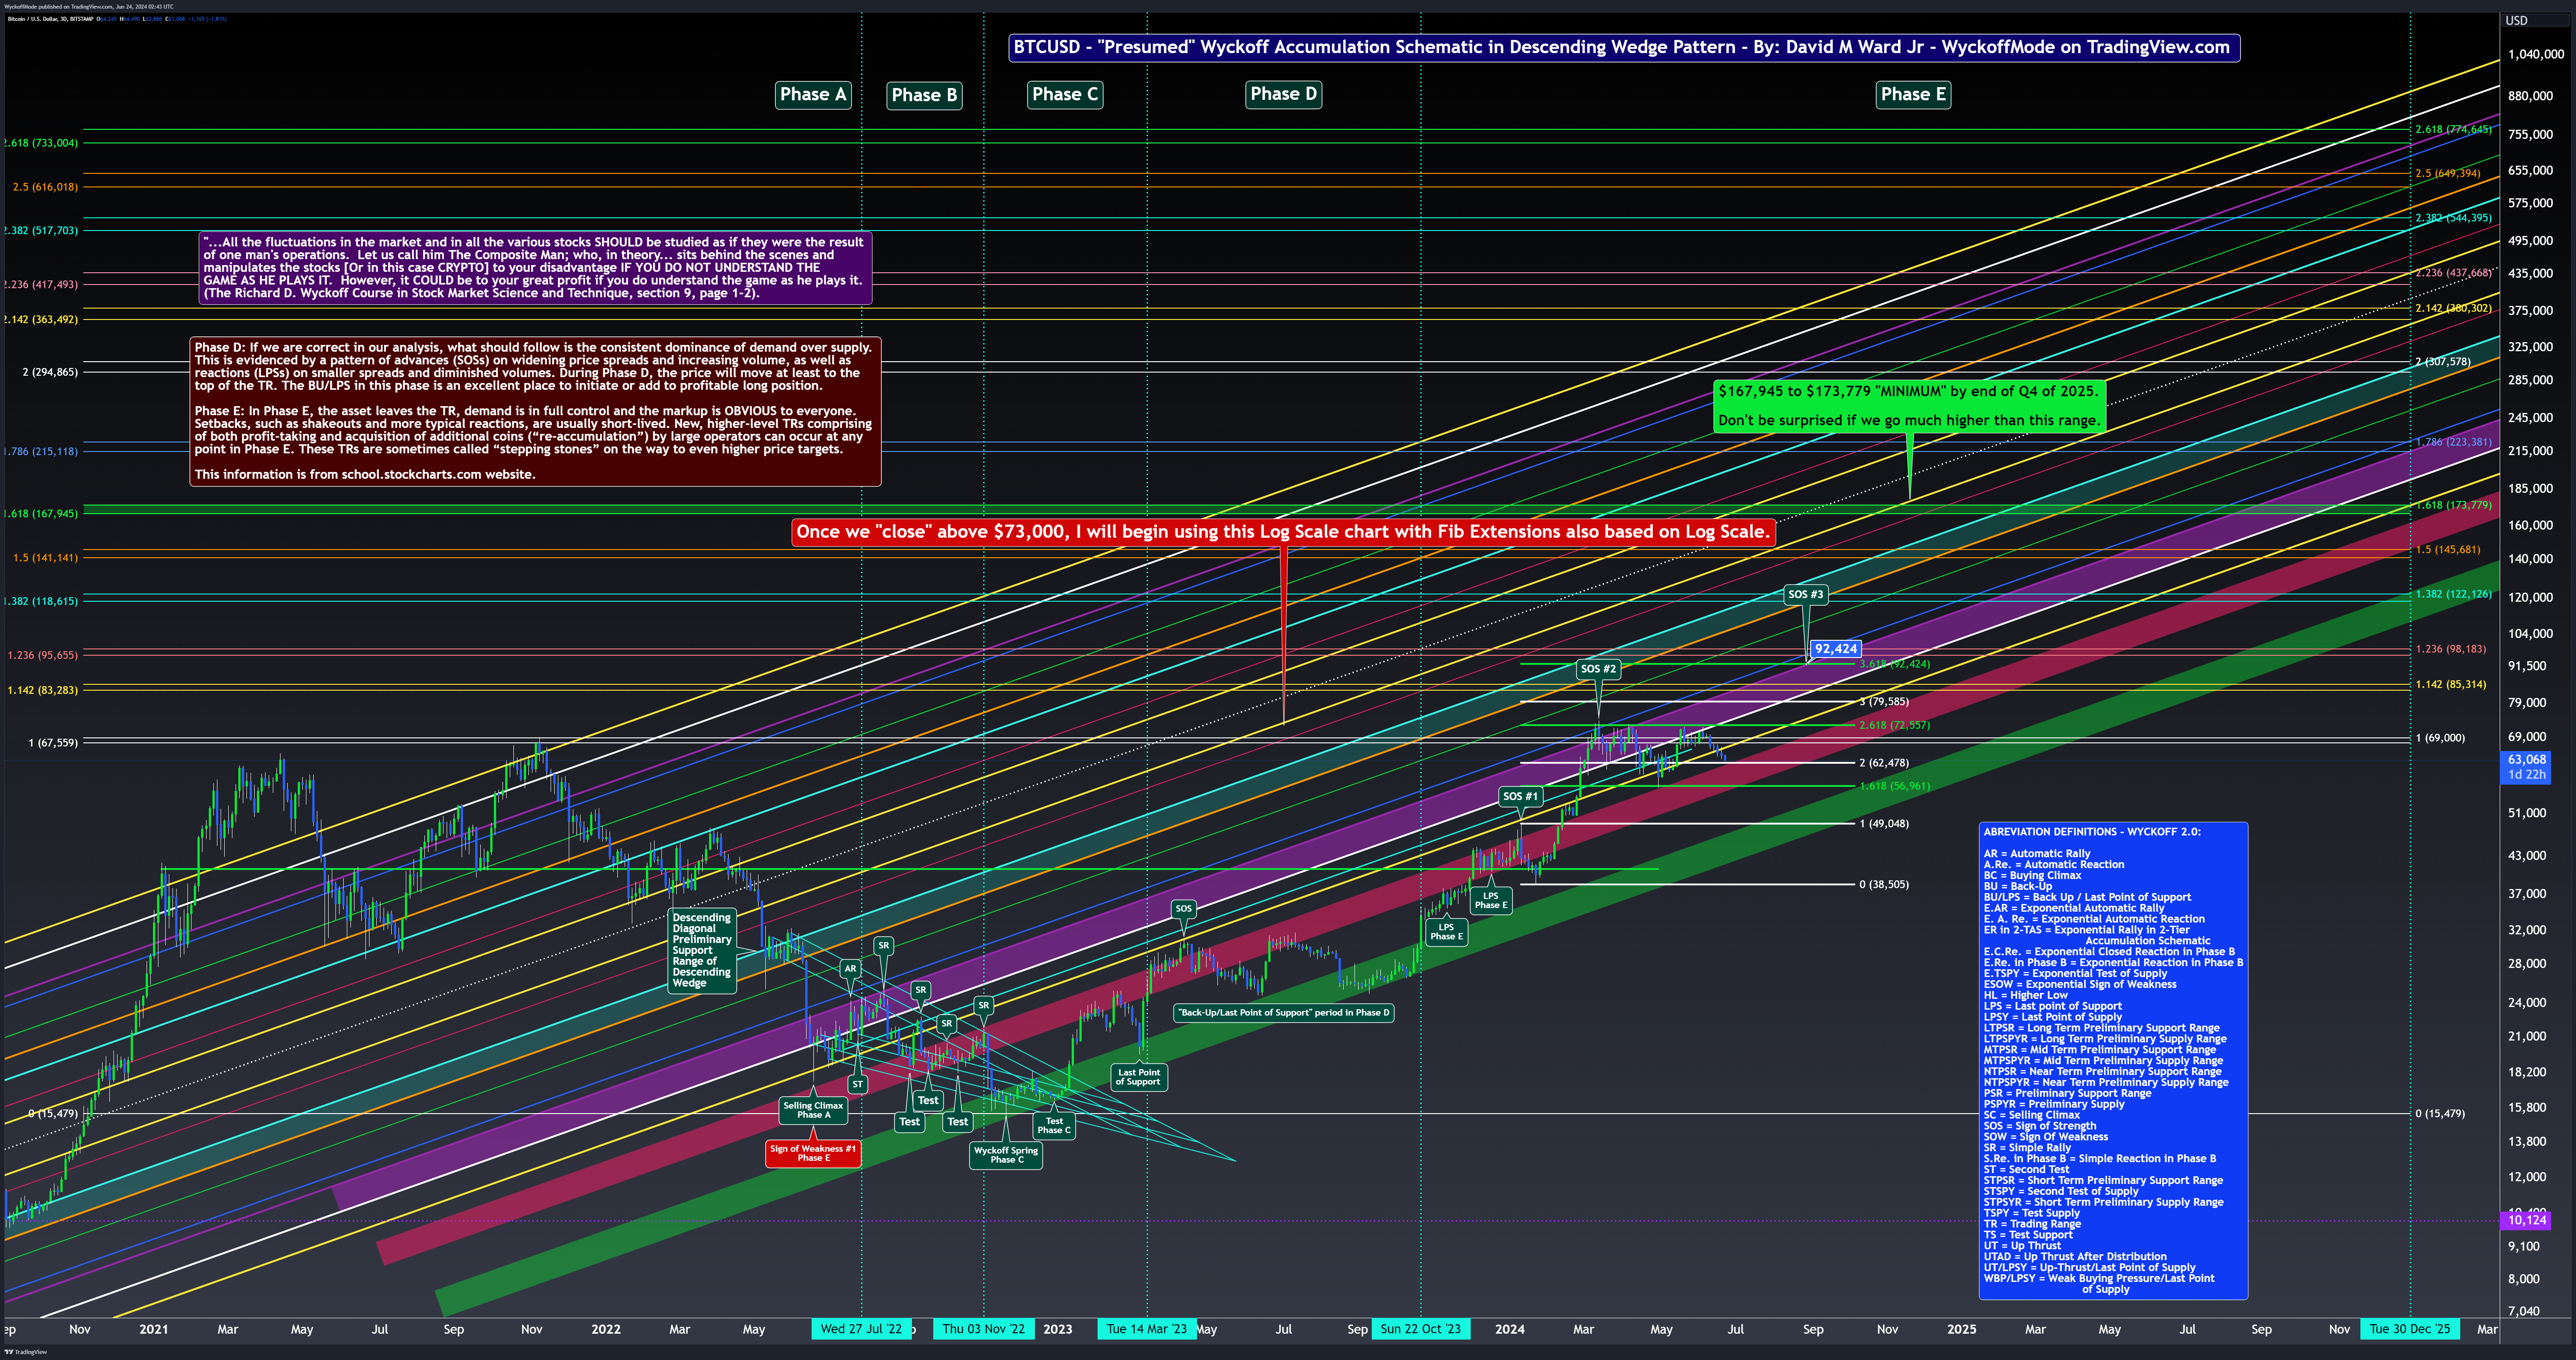Select the ST callout label

pyautogui.click(x=857, y=1084)
